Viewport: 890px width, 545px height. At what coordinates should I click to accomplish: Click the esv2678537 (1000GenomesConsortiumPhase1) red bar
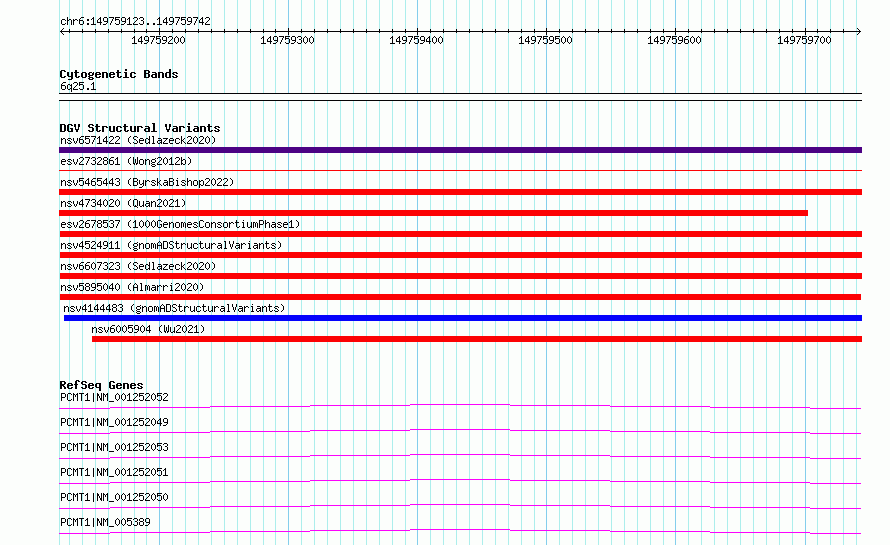tap(460, 234)
